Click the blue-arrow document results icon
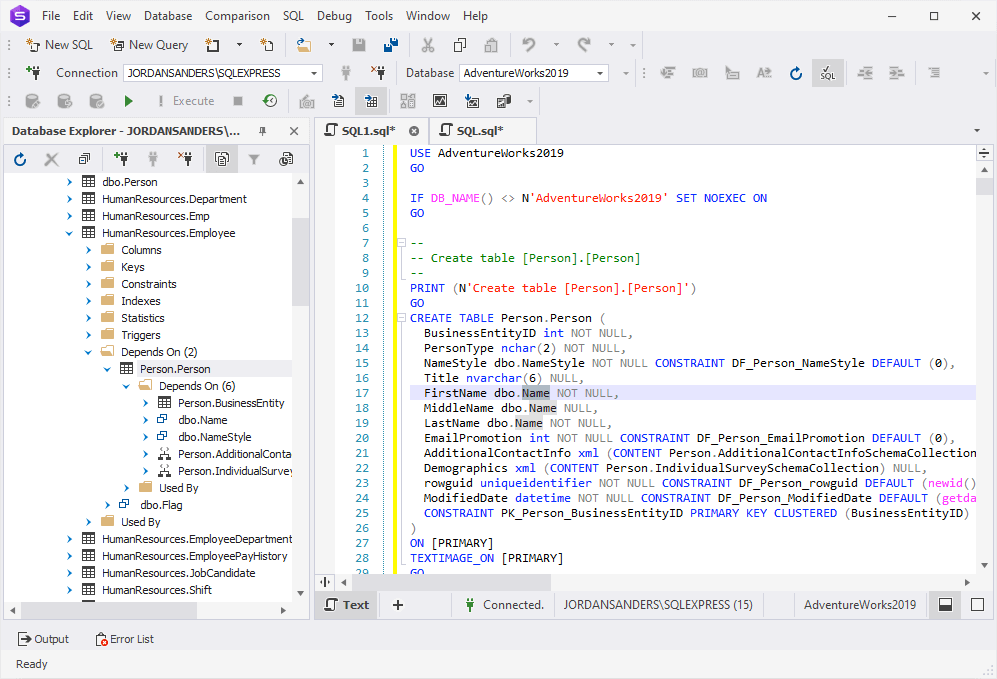Screen dimensions: 997x679 click(x=338, y=101)
